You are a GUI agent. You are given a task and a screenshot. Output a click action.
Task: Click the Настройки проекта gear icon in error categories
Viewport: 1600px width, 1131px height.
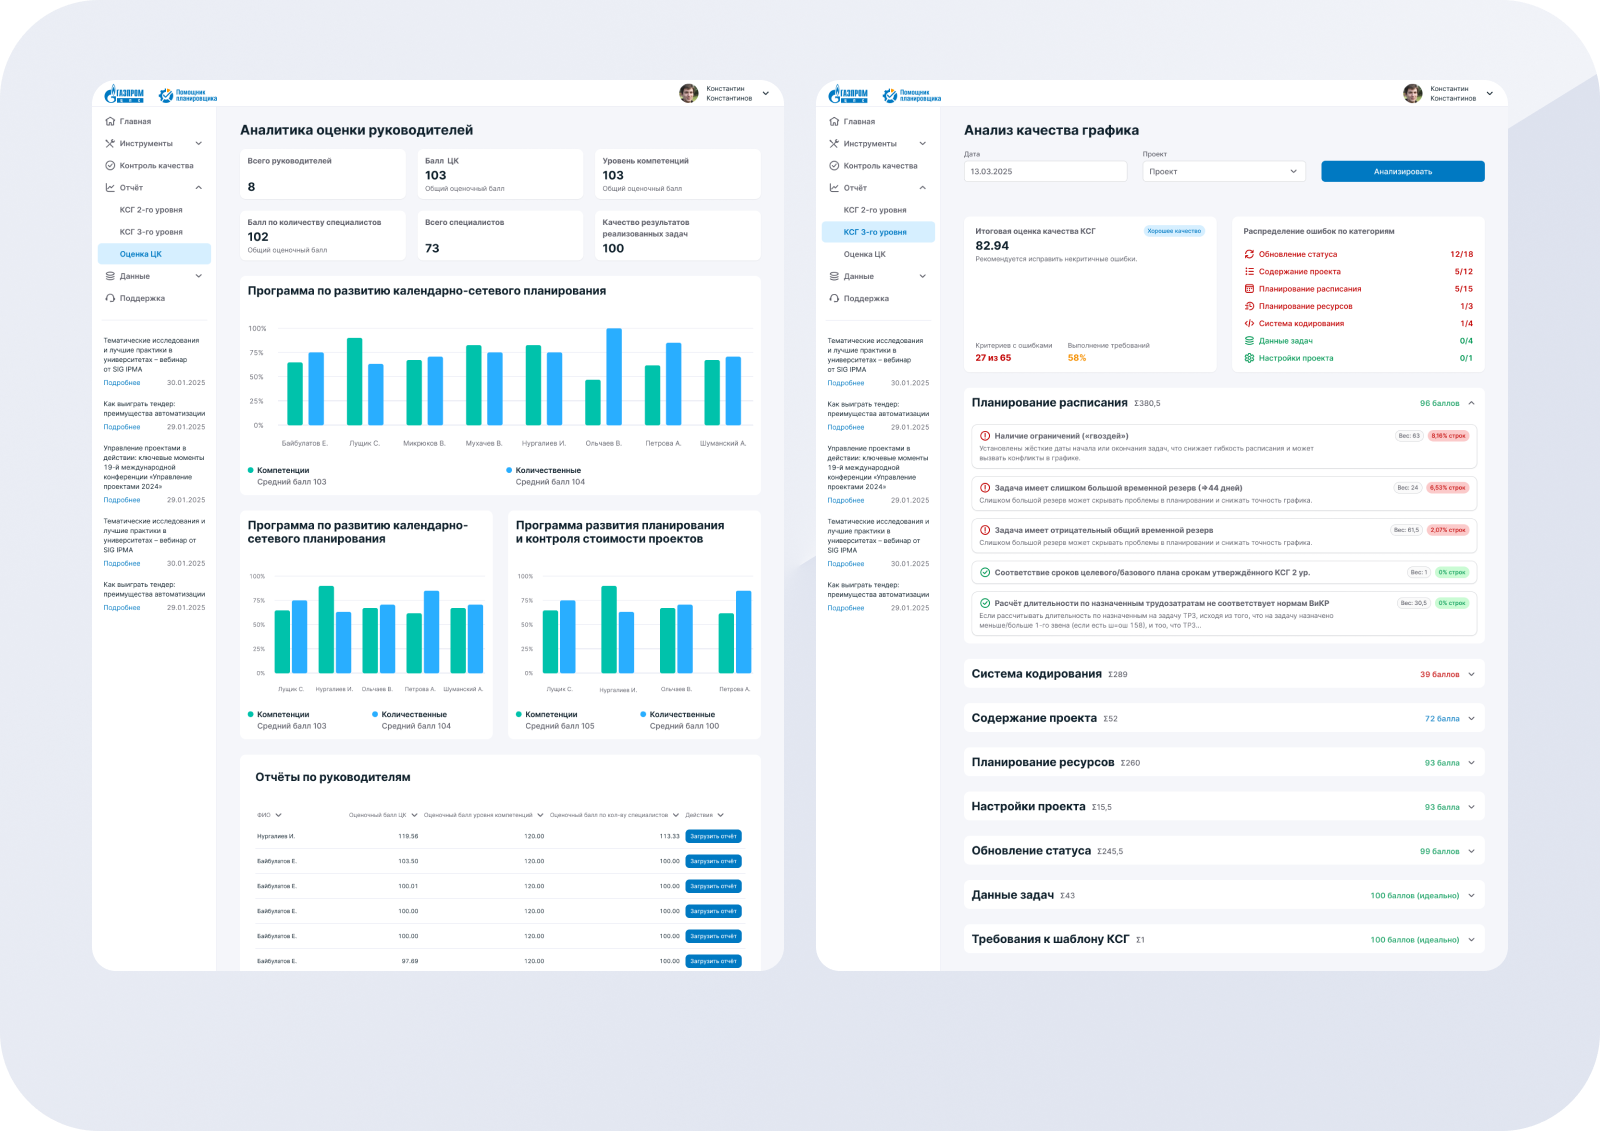(1249, 358)
